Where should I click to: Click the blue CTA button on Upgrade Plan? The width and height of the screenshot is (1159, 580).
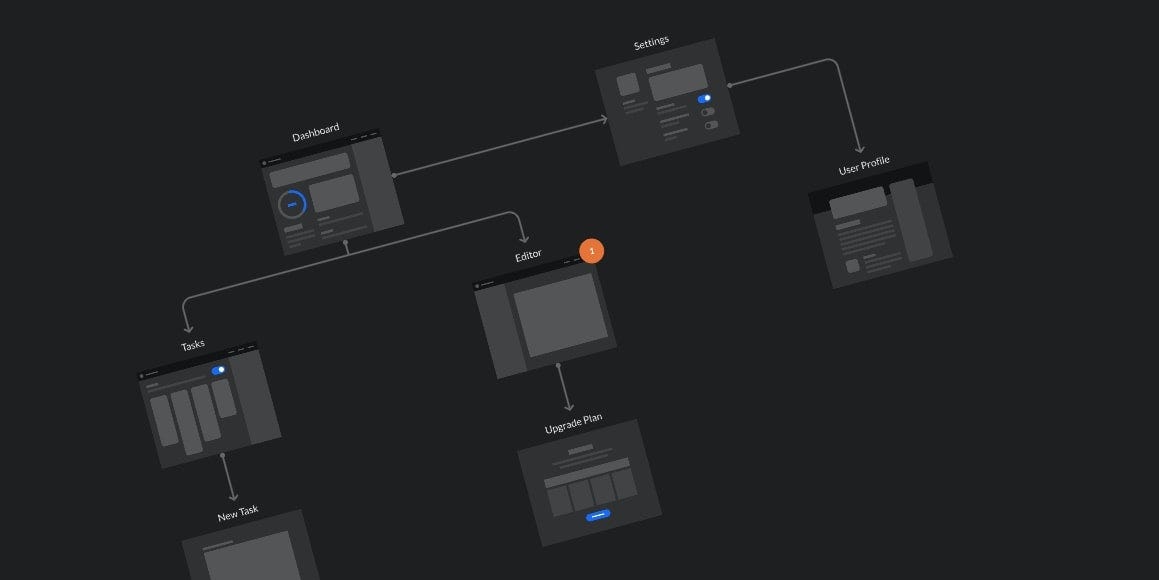tap(598, 515)
